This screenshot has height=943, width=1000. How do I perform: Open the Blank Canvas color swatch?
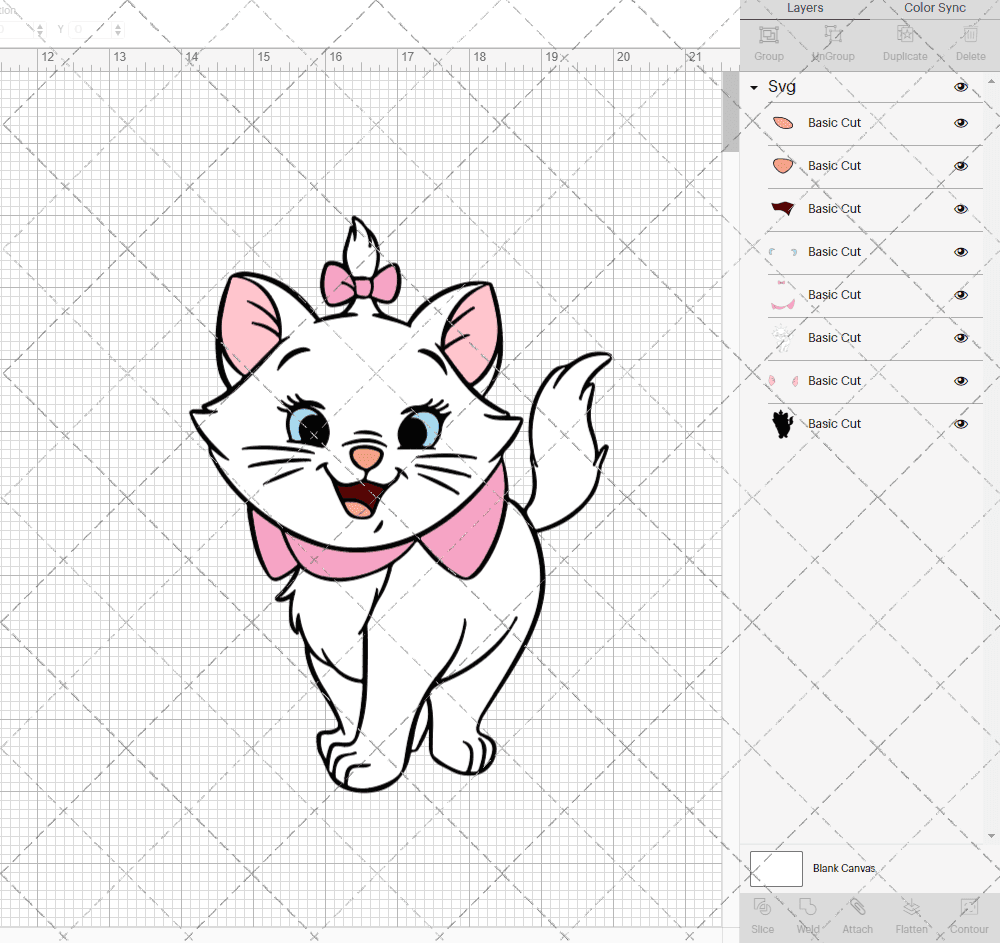pos(776,868)
